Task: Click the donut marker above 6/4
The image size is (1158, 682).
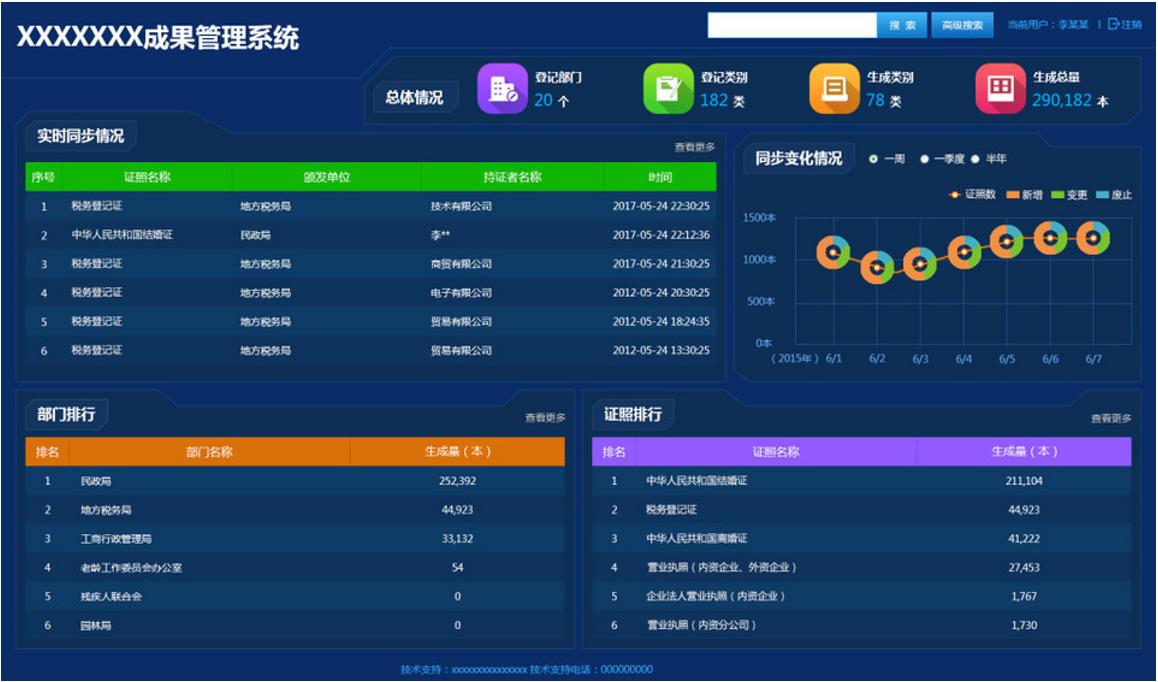Action: coord(964,252)
